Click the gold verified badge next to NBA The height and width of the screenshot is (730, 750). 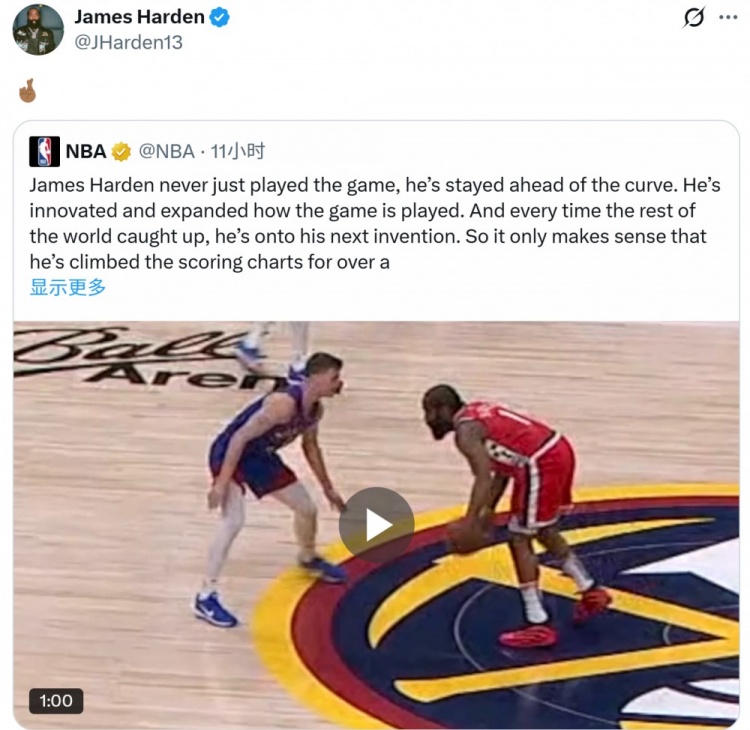tap(121, 152)
